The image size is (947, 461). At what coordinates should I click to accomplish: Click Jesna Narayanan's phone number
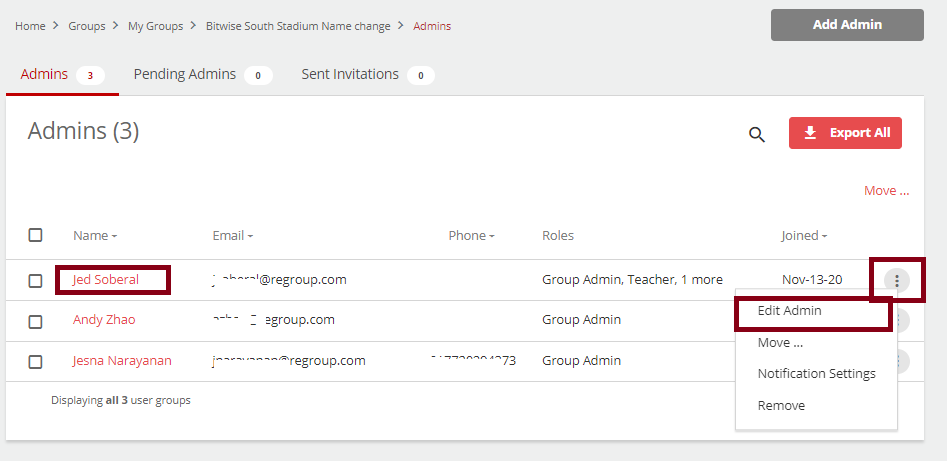pyautogui.click(x=474, y=361)
